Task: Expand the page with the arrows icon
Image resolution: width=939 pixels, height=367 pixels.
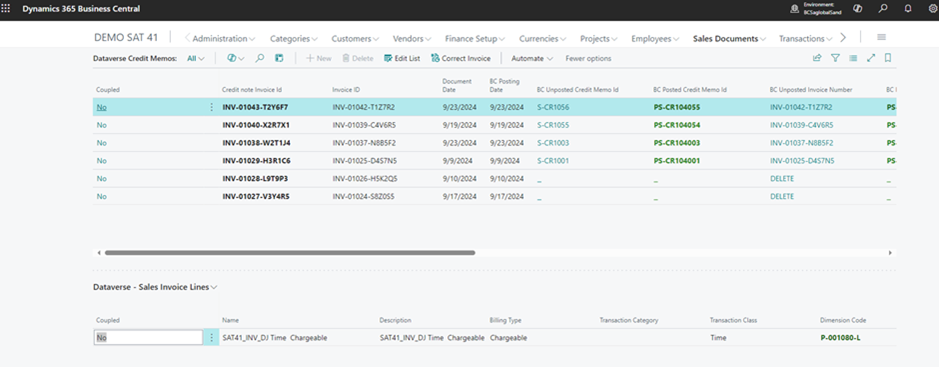Action: click(871, 58)
